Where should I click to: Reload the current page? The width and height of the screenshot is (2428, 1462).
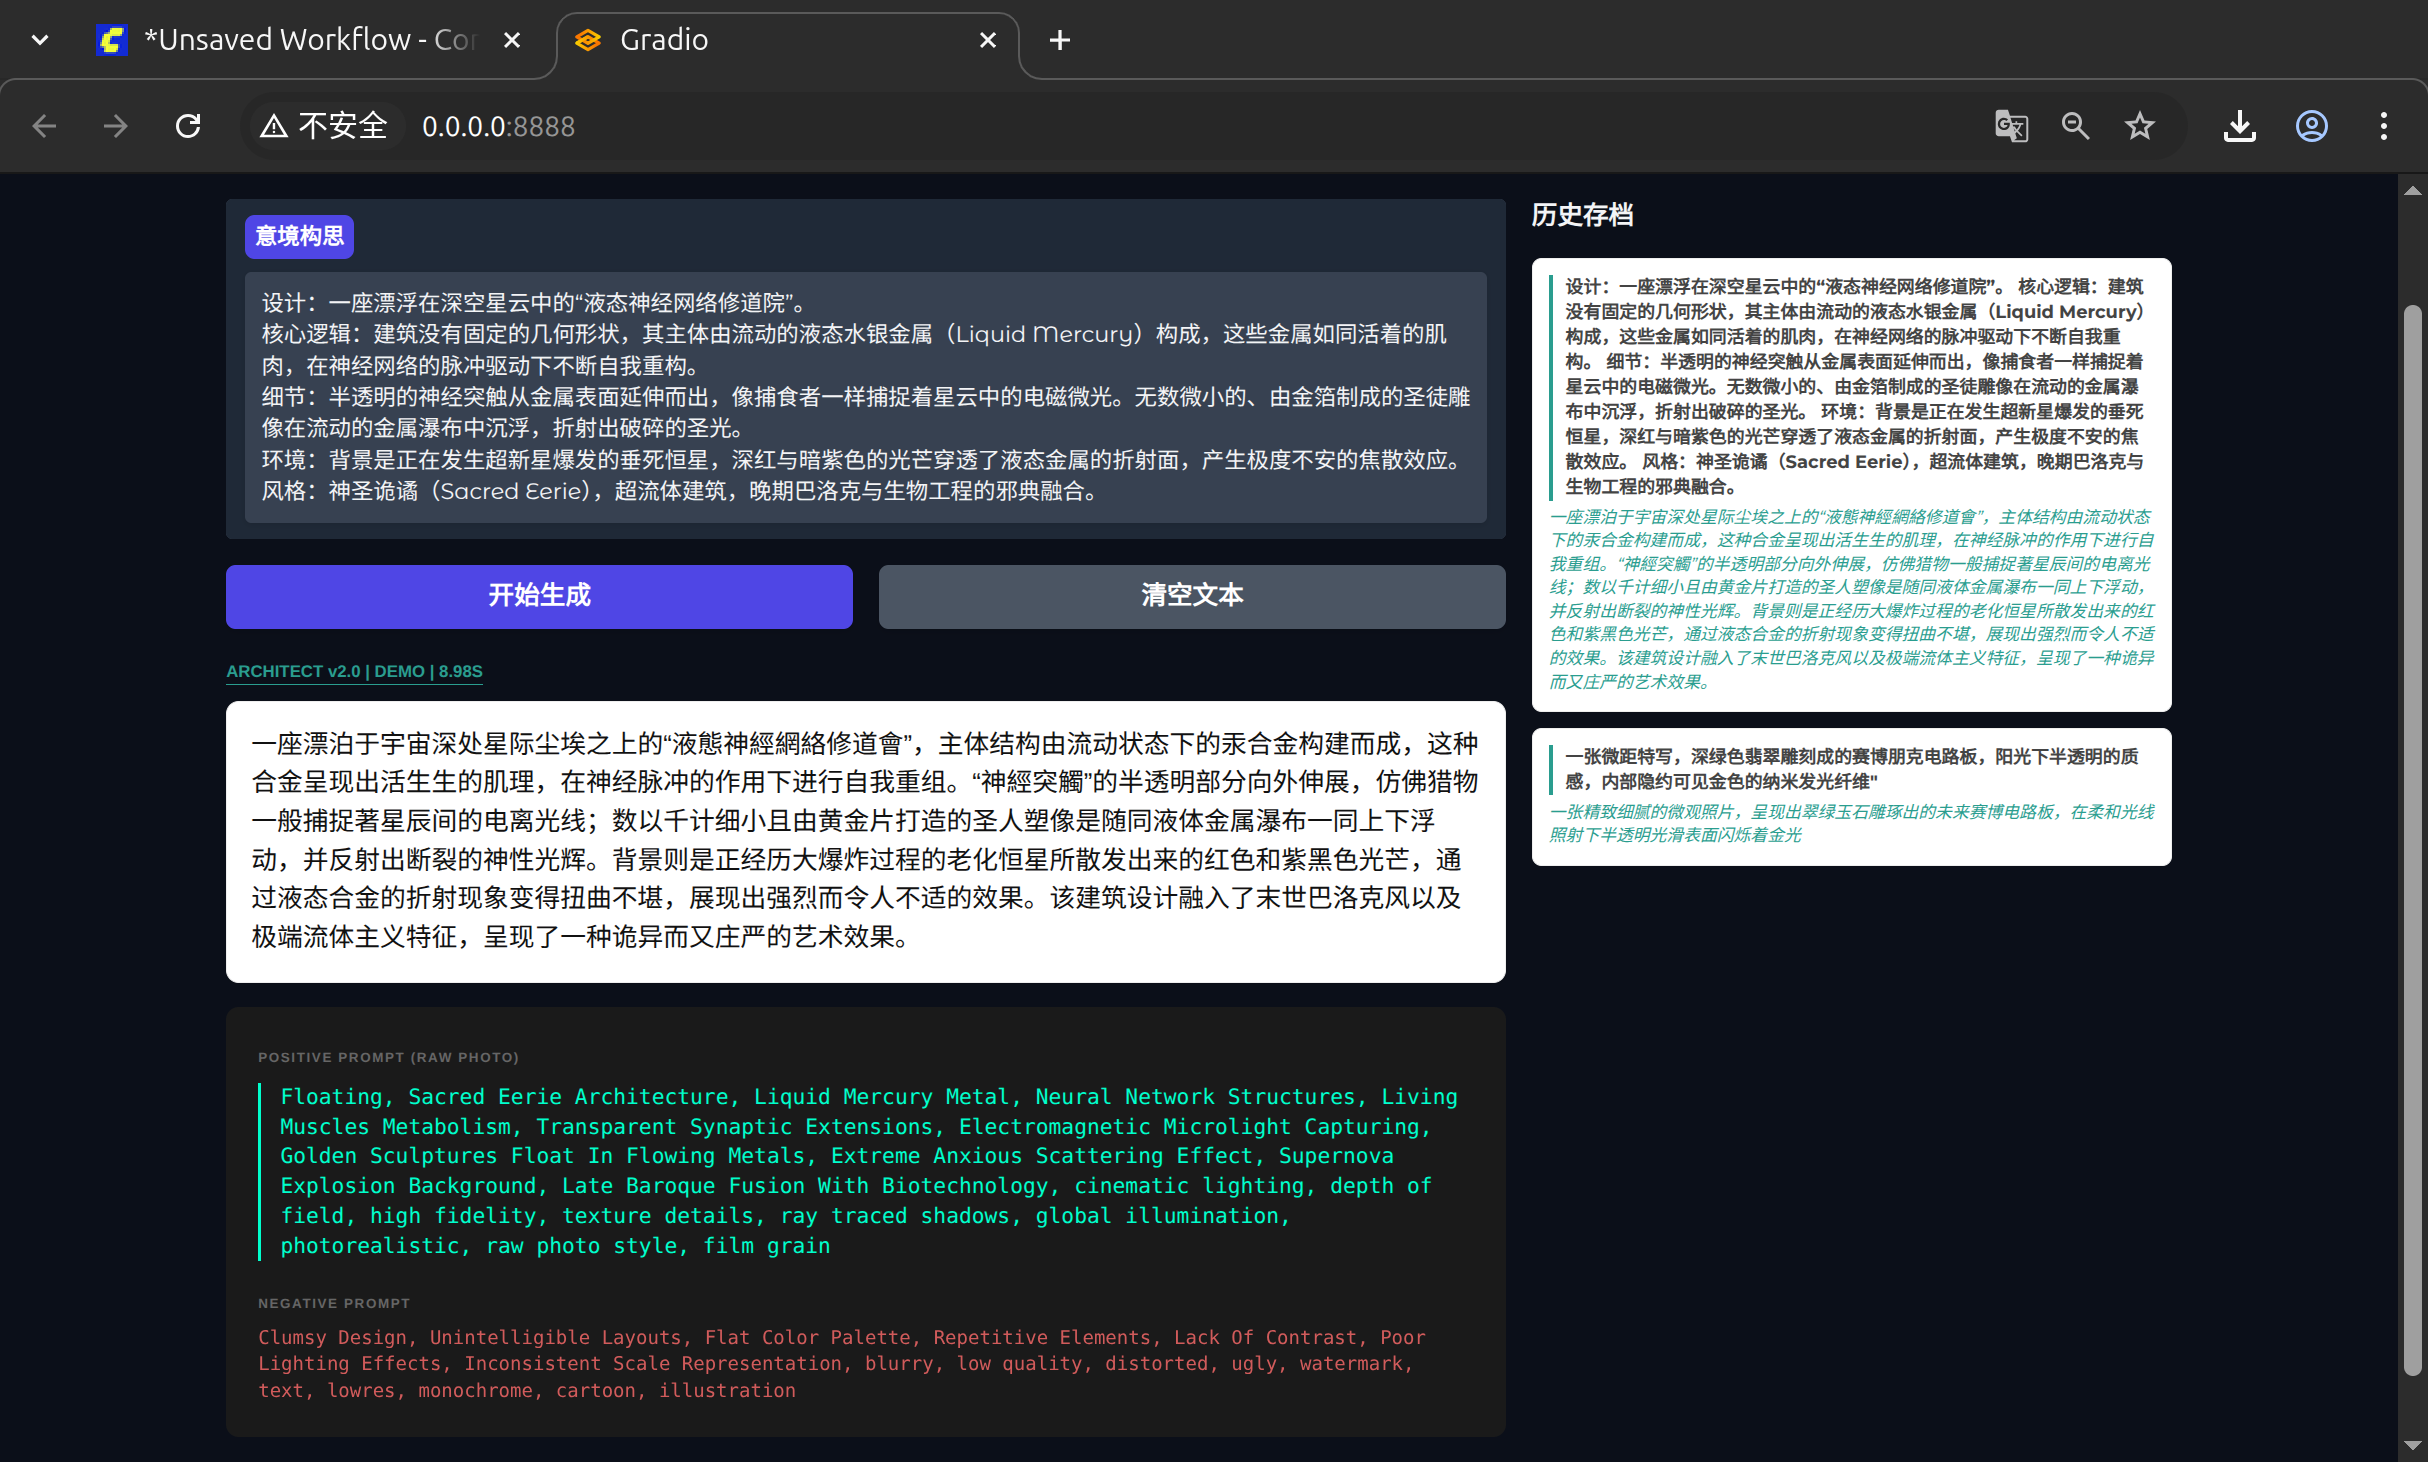(188, 126)
